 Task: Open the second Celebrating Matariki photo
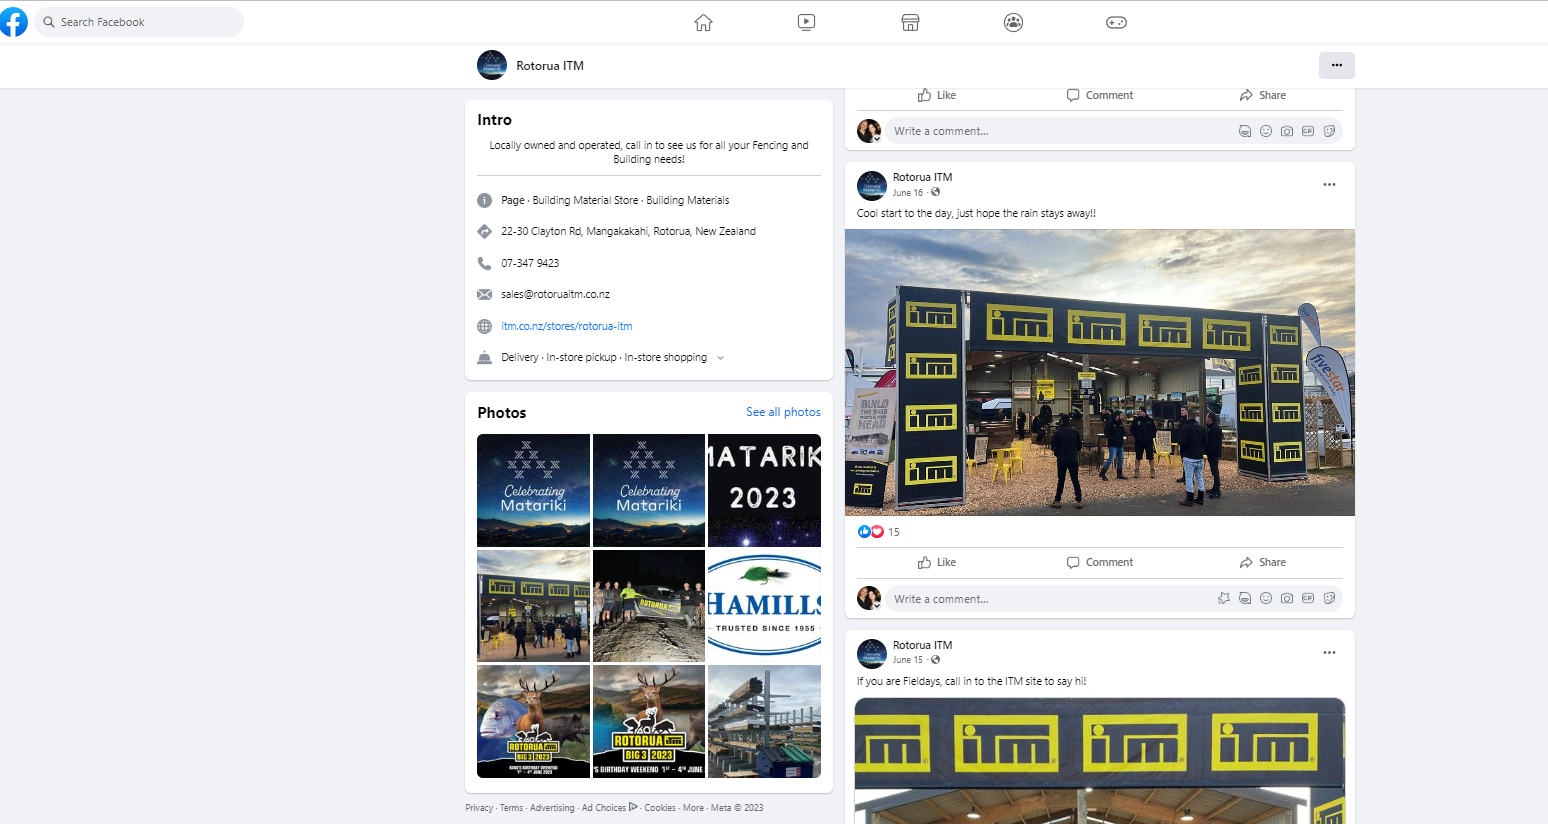click(649, 490)
